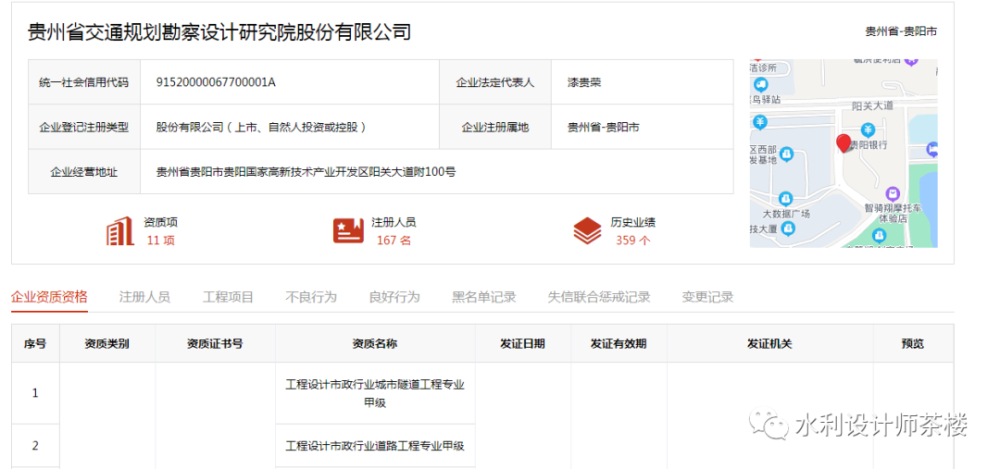Image resolution: width=1000 pixels, height=469 pixels.
Task: Click the 资质名称 column header
Action: click(375, 343)
